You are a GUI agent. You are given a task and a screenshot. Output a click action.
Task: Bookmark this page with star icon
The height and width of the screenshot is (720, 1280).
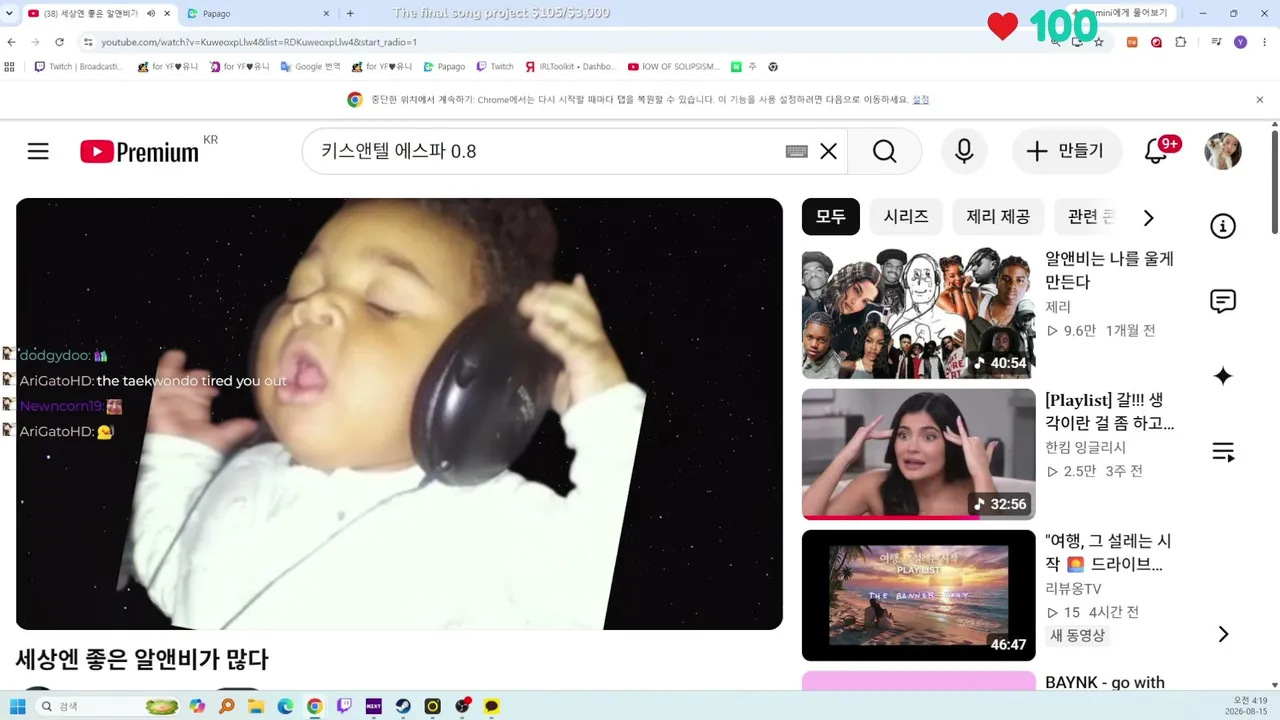click(x=1098, y=42)
